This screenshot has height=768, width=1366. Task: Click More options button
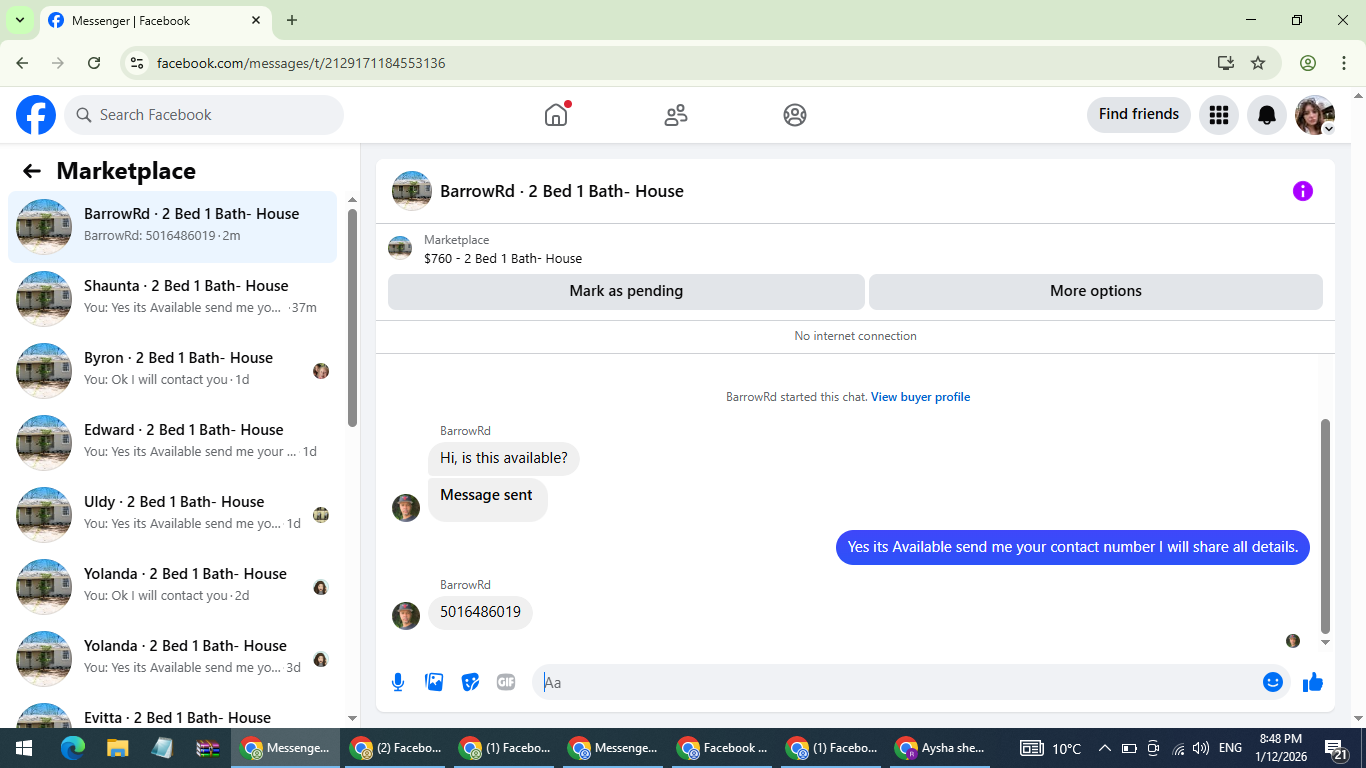click(x=1096, y=291)
